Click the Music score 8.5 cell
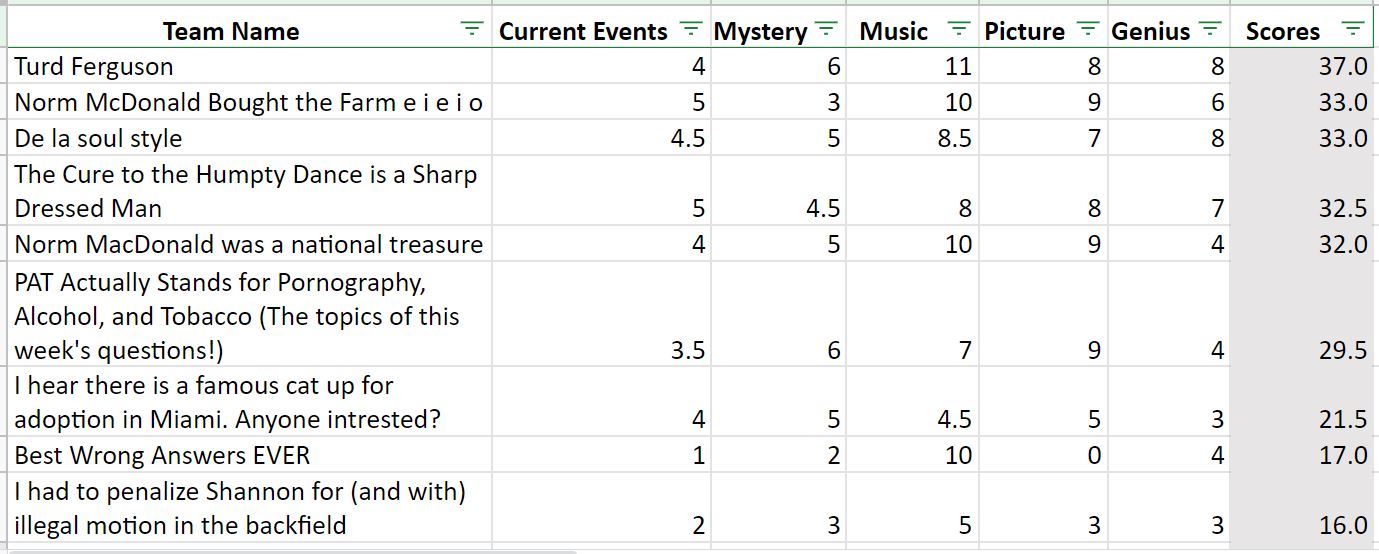 [x=913, y=138]
